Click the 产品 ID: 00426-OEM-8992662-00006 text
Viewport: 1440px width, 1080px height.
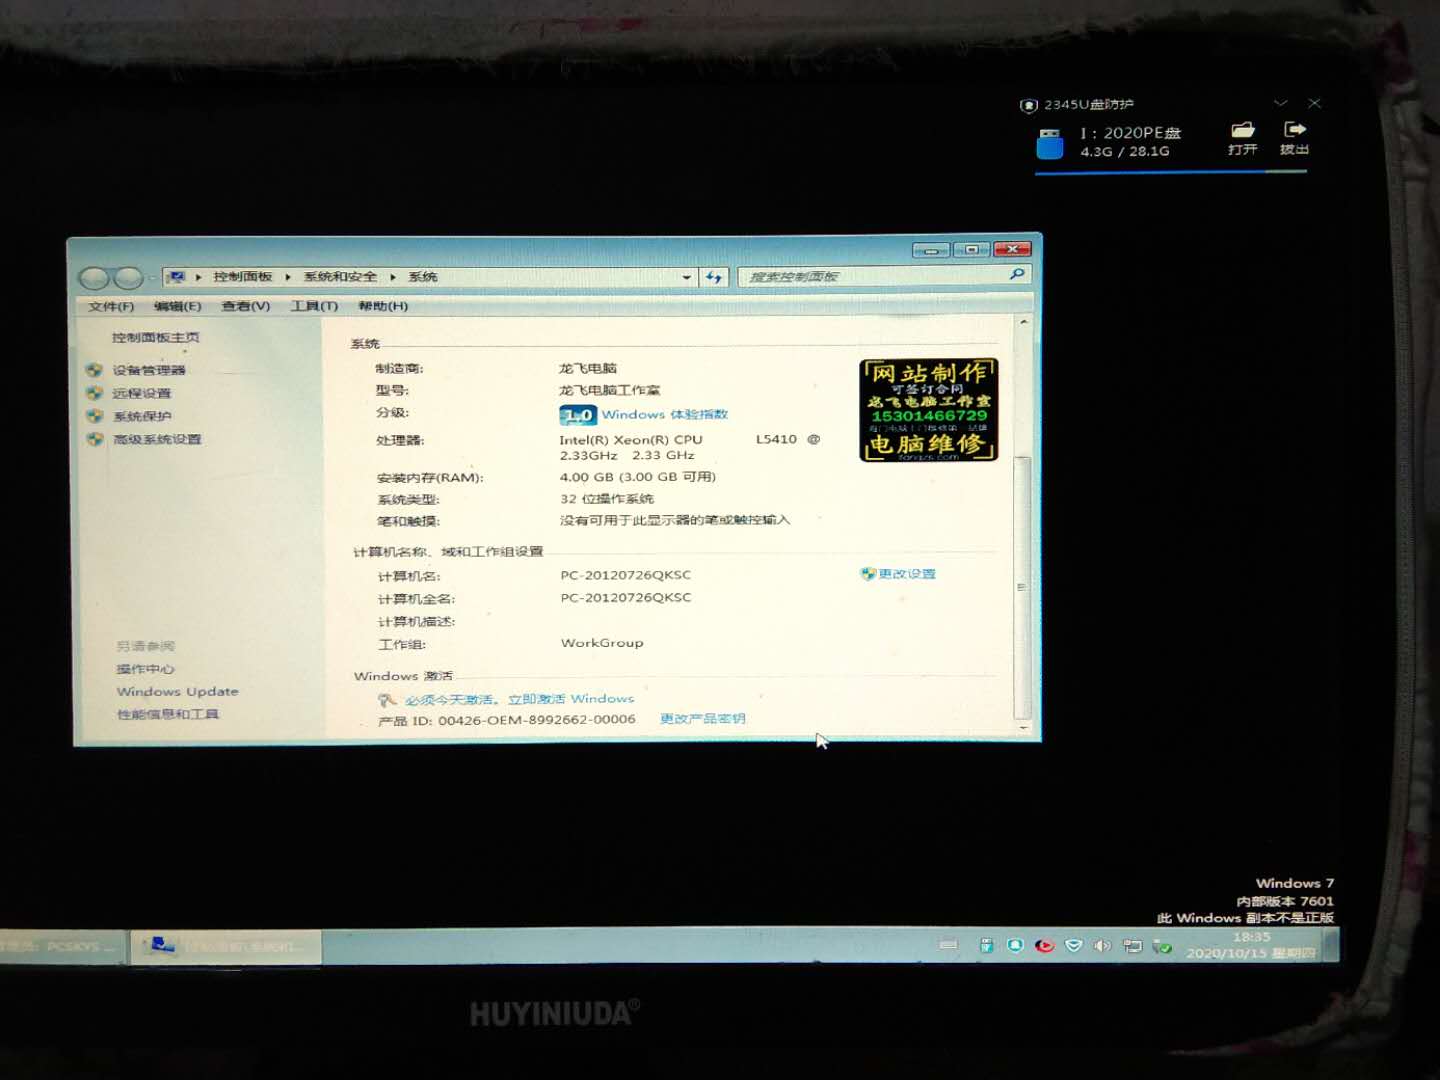tap(507, 720)
